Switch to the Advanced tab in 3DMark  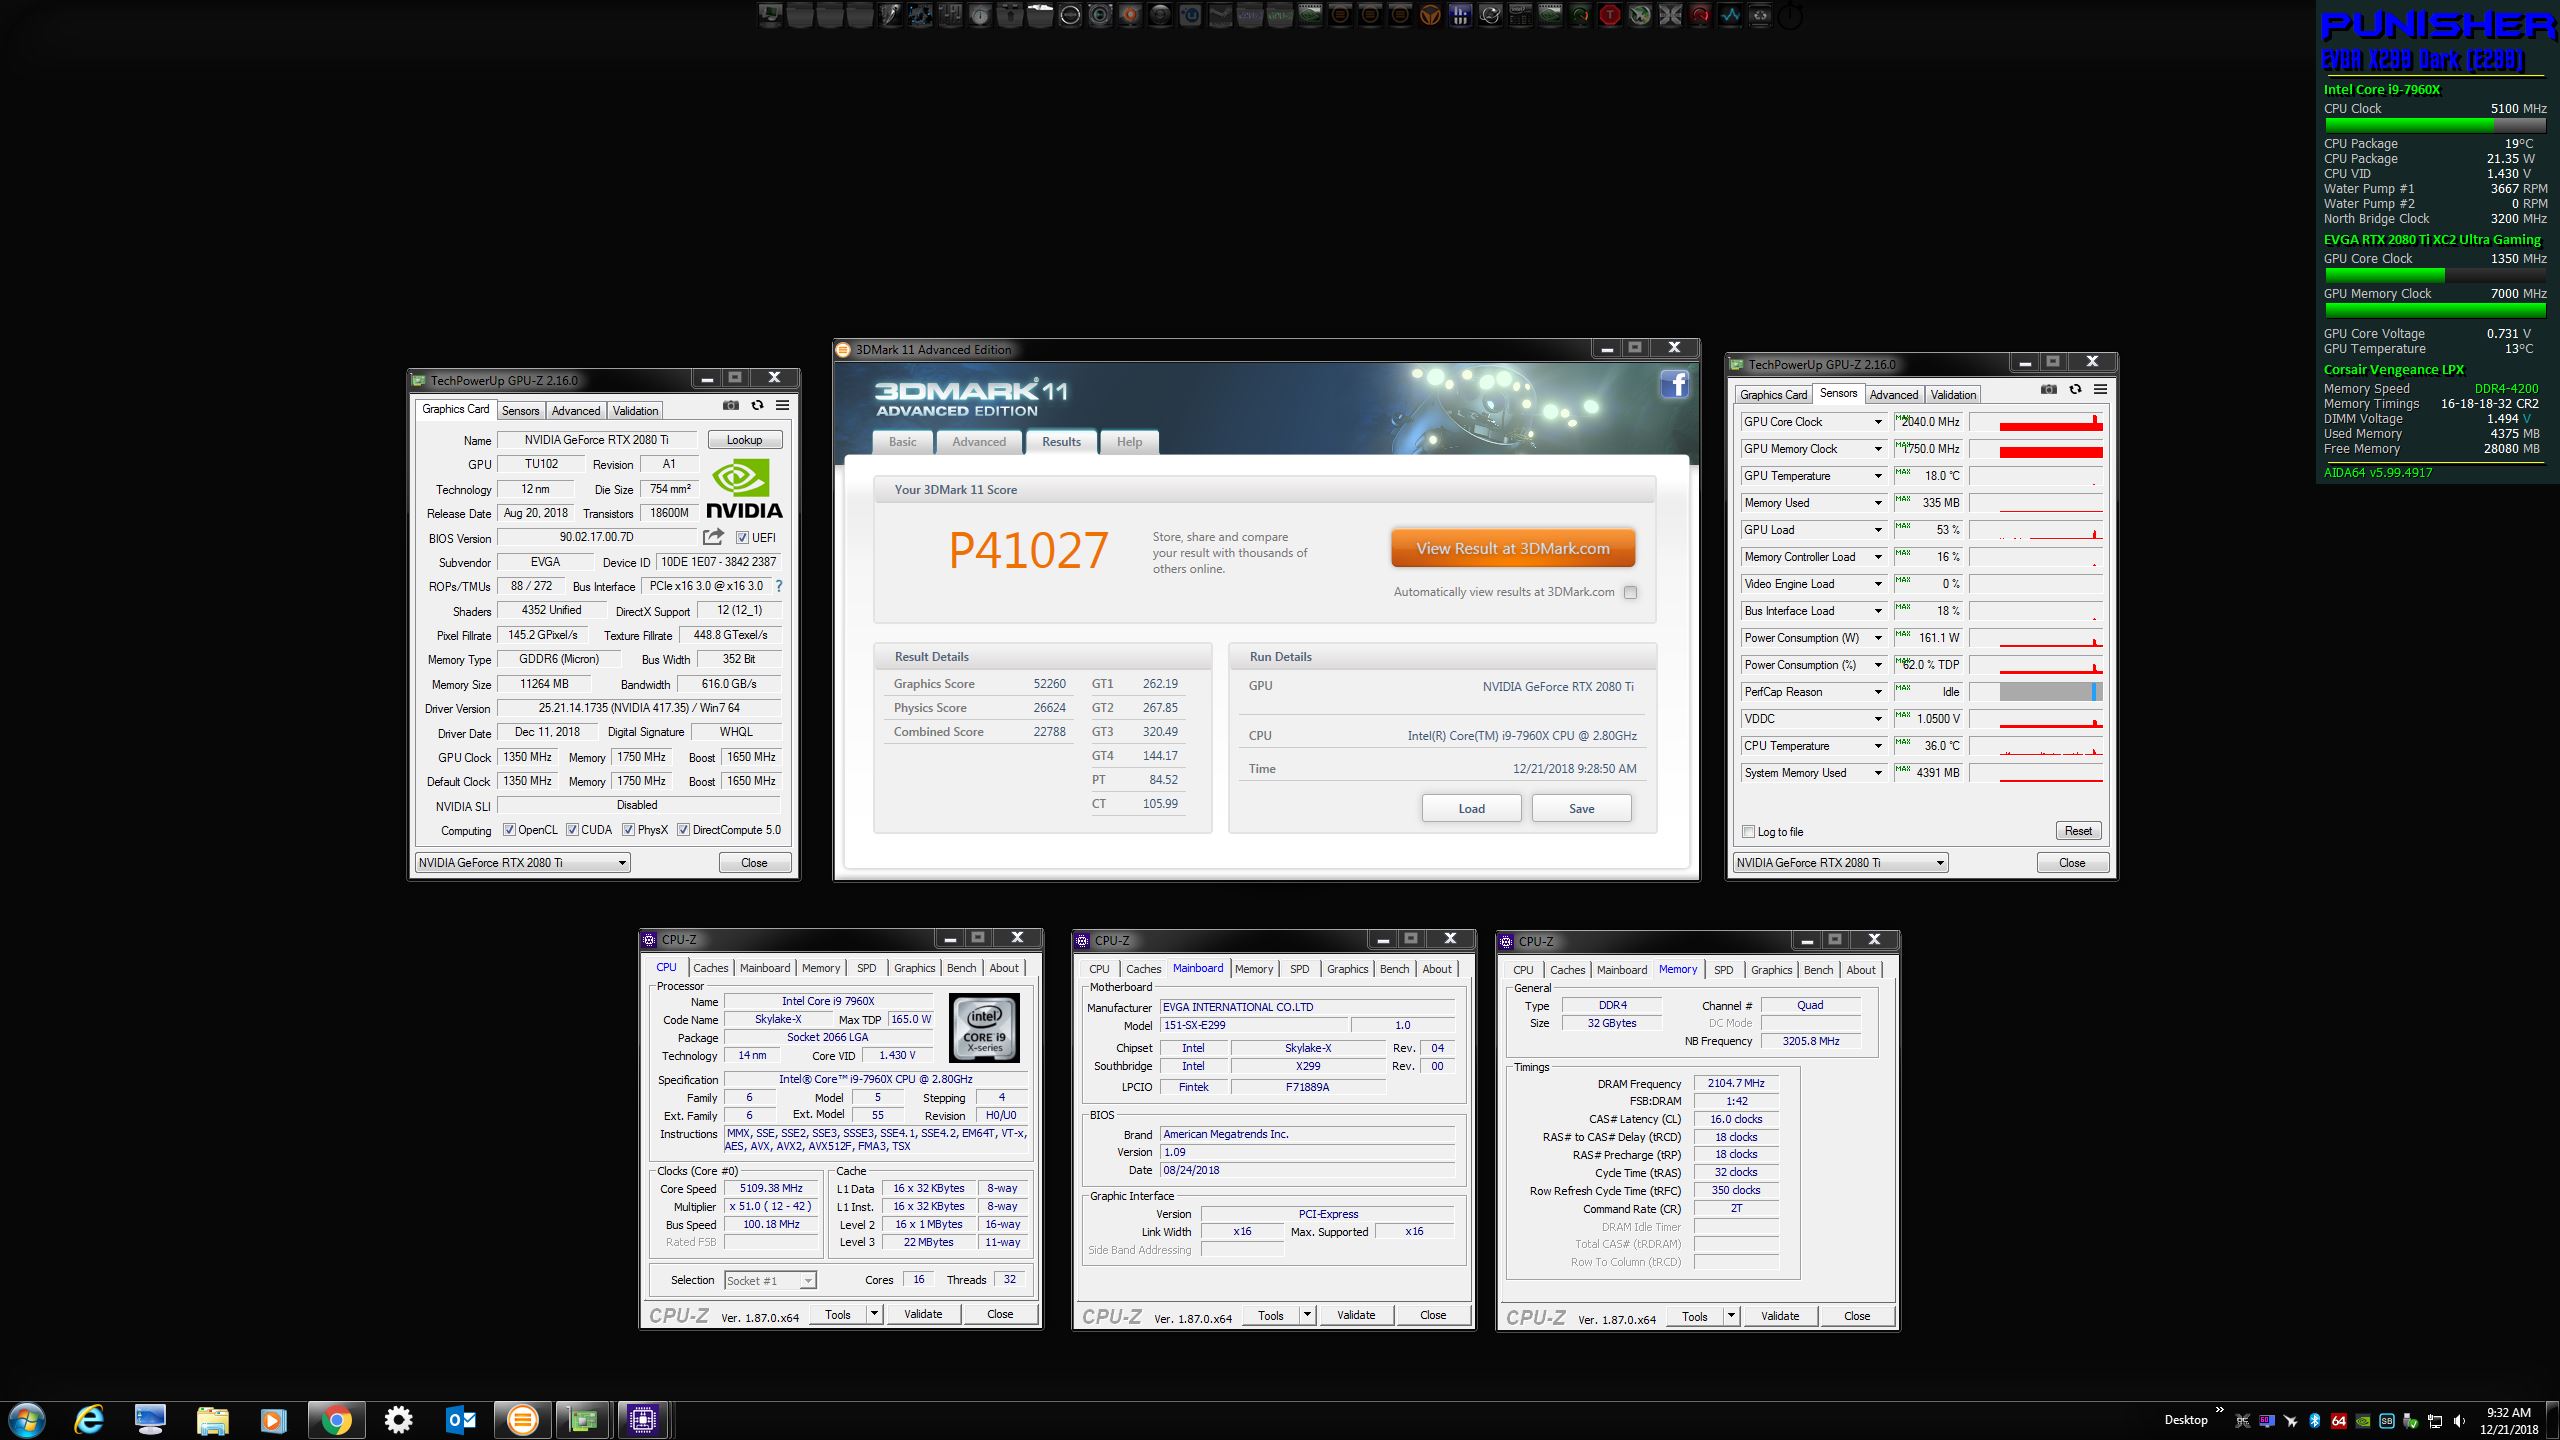pos(978,442)
